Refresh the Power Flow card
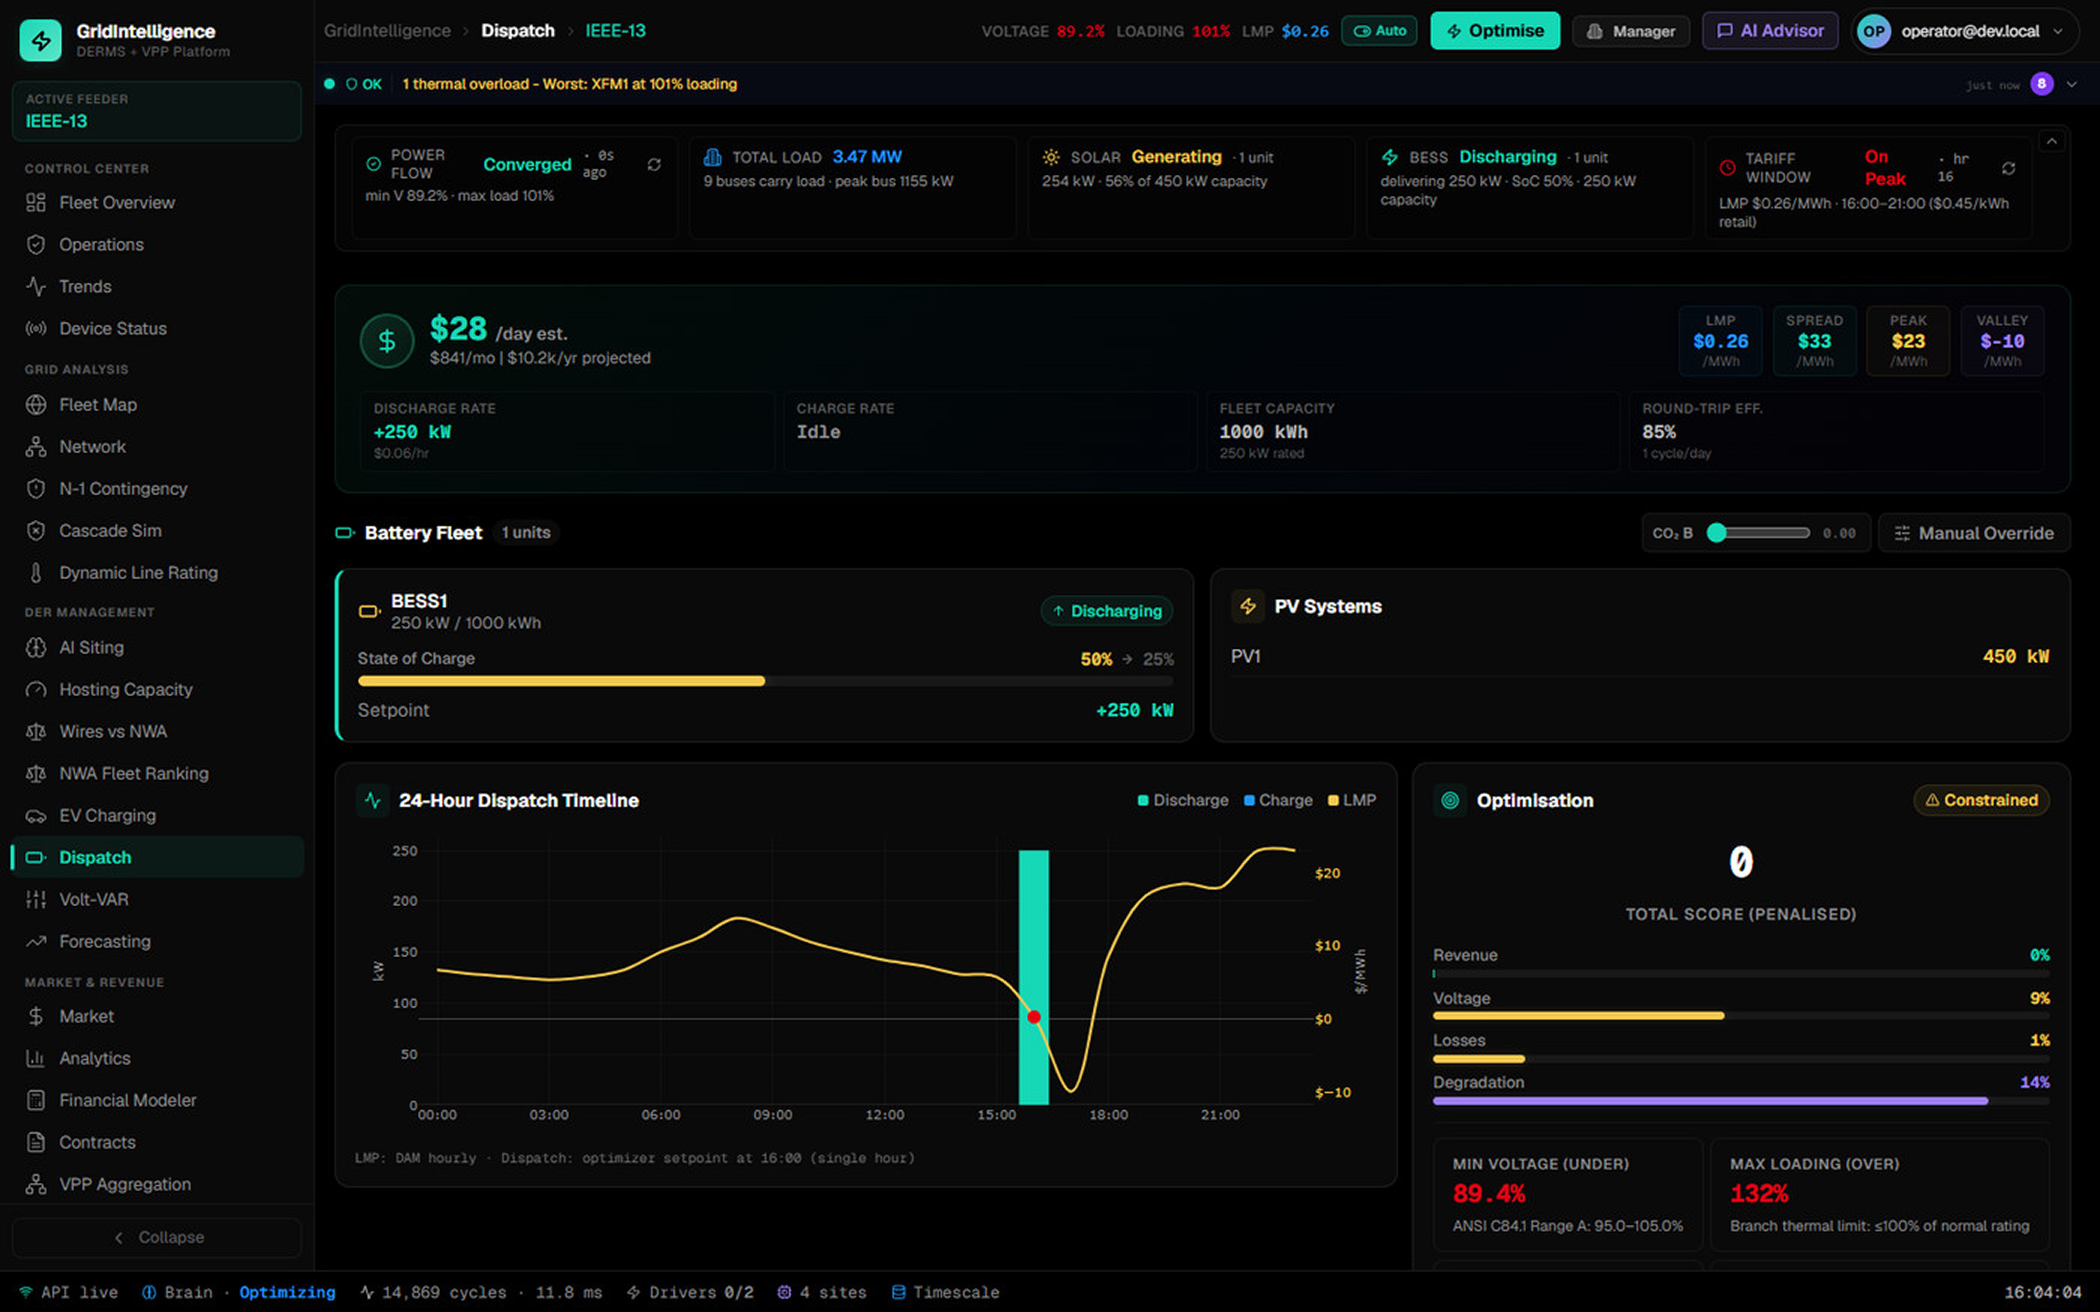Viewport: 2100px width, 1312px height. (654, 164)
